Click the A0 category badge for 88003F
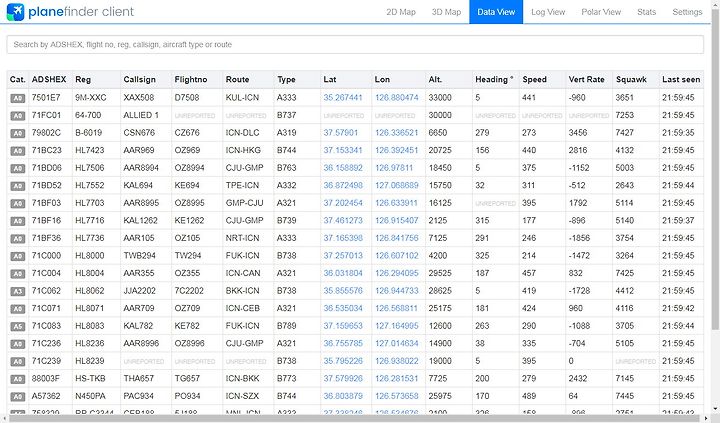This screenshot has width=720, height=423. 17,379
